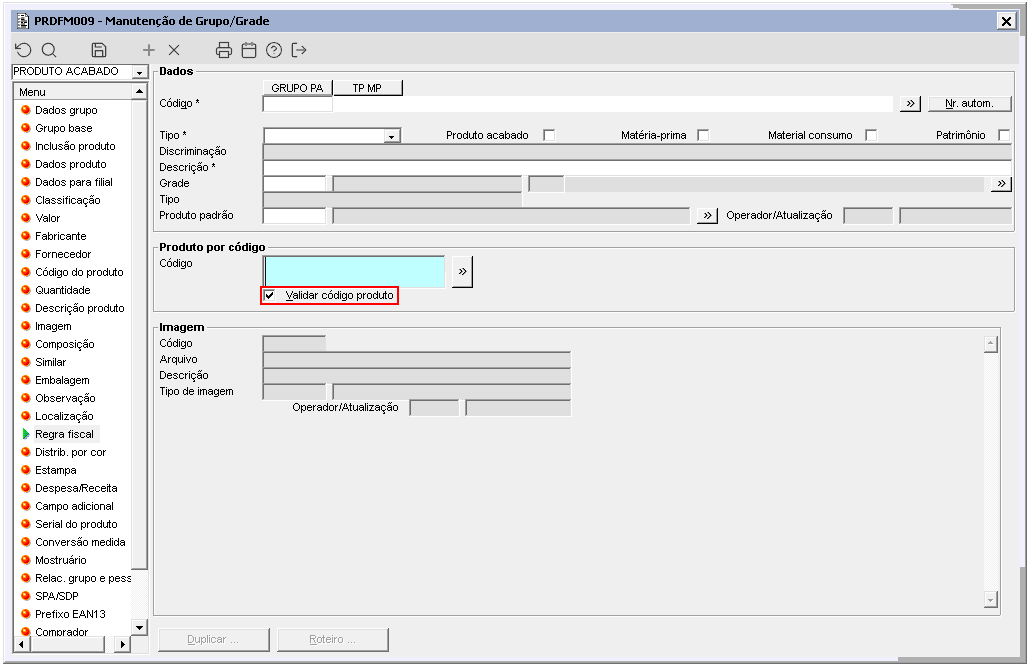The image size is (1028, 666).
Task: Select Similar in the side menu
Action: 50,362
